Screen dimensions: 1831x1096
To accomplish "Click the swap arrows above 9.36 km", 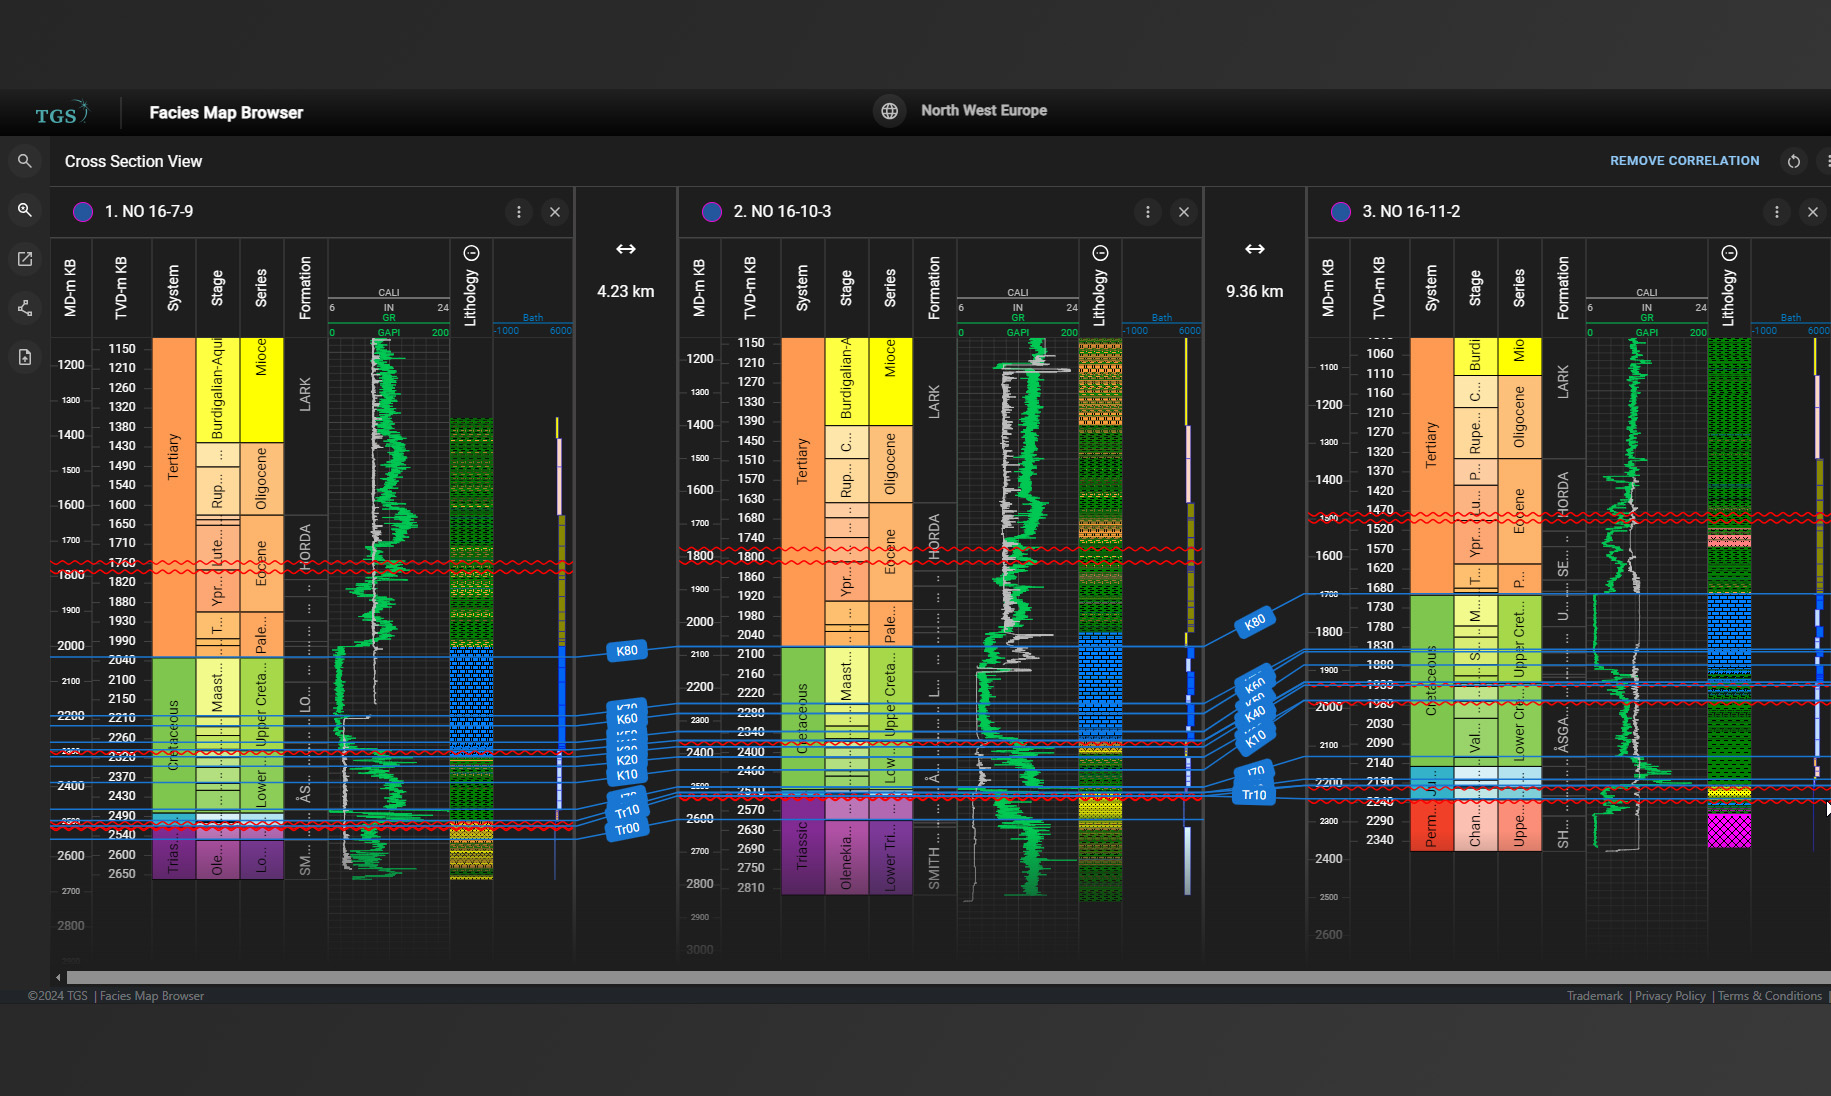I will tap(1255, 249).
